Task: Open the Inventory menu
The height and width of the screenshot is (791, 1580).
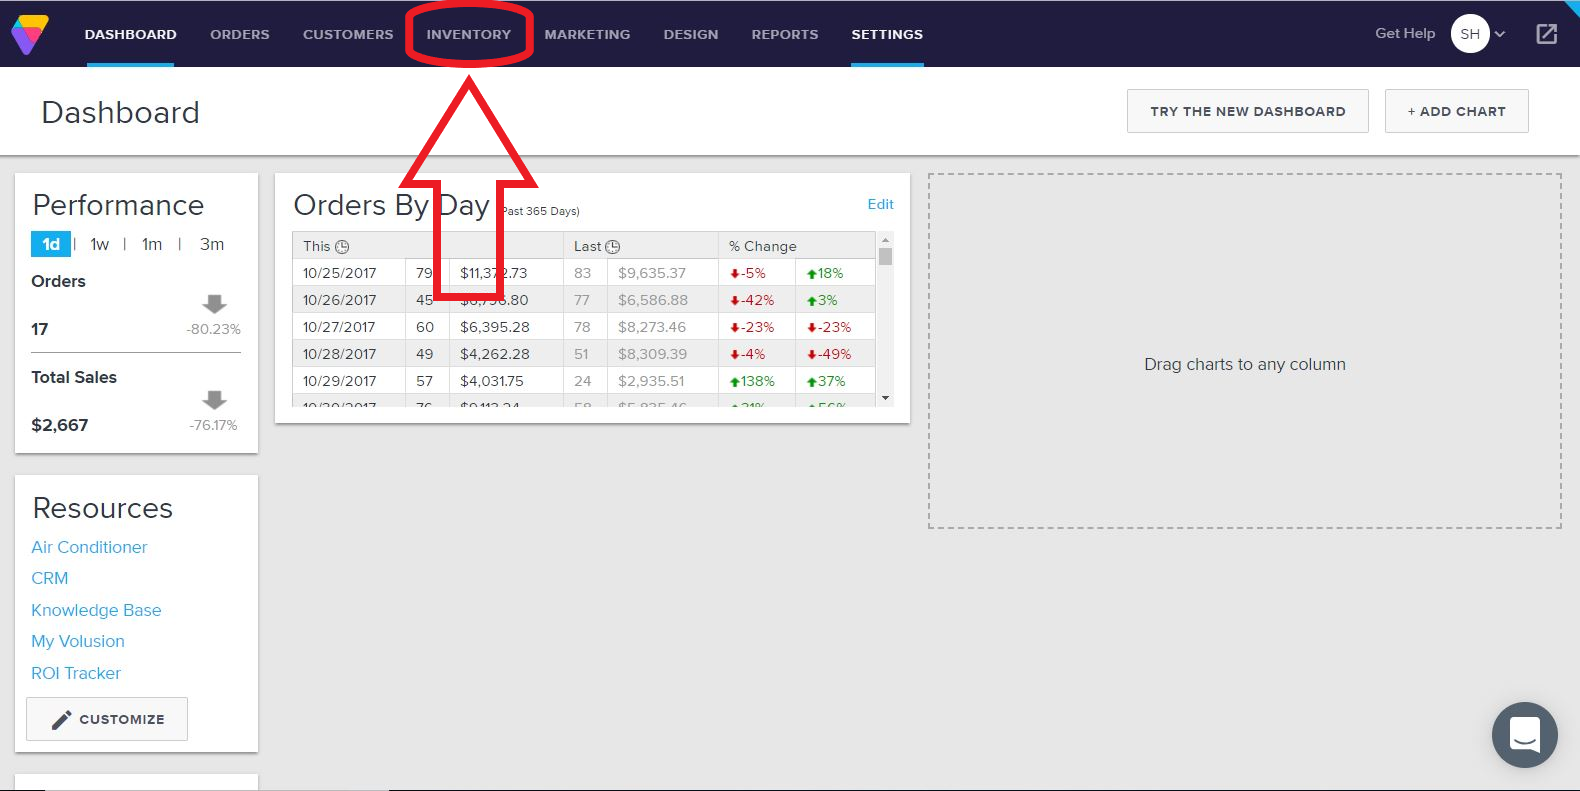Action: (x=468, y=34)
